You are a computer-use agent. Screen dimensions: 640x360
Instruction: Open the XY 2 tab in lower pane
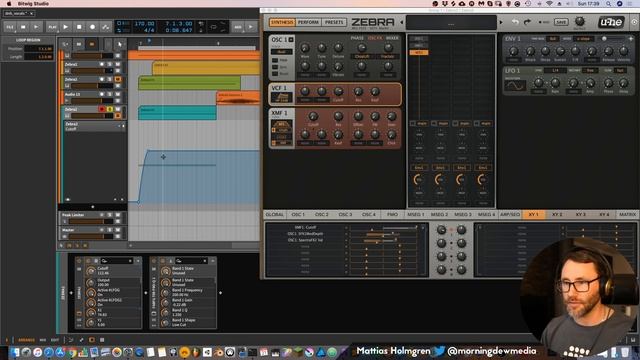point(557,214)
